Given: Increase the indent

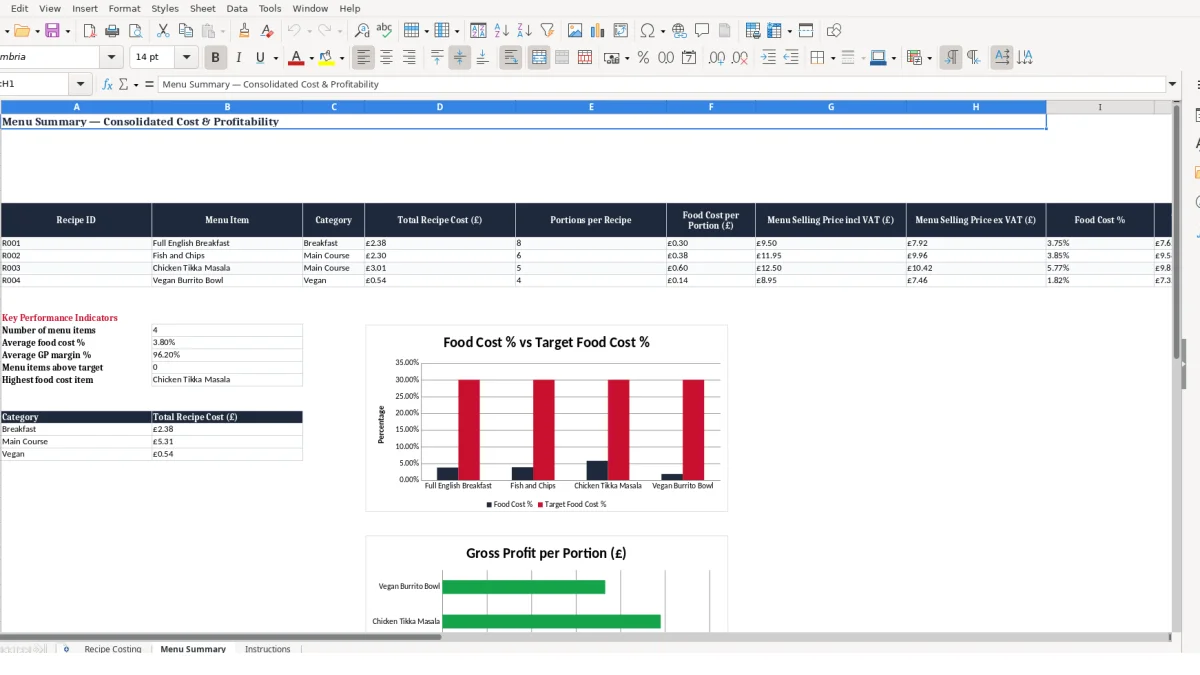Looking at the screenshot, I should tap(768, 58).
